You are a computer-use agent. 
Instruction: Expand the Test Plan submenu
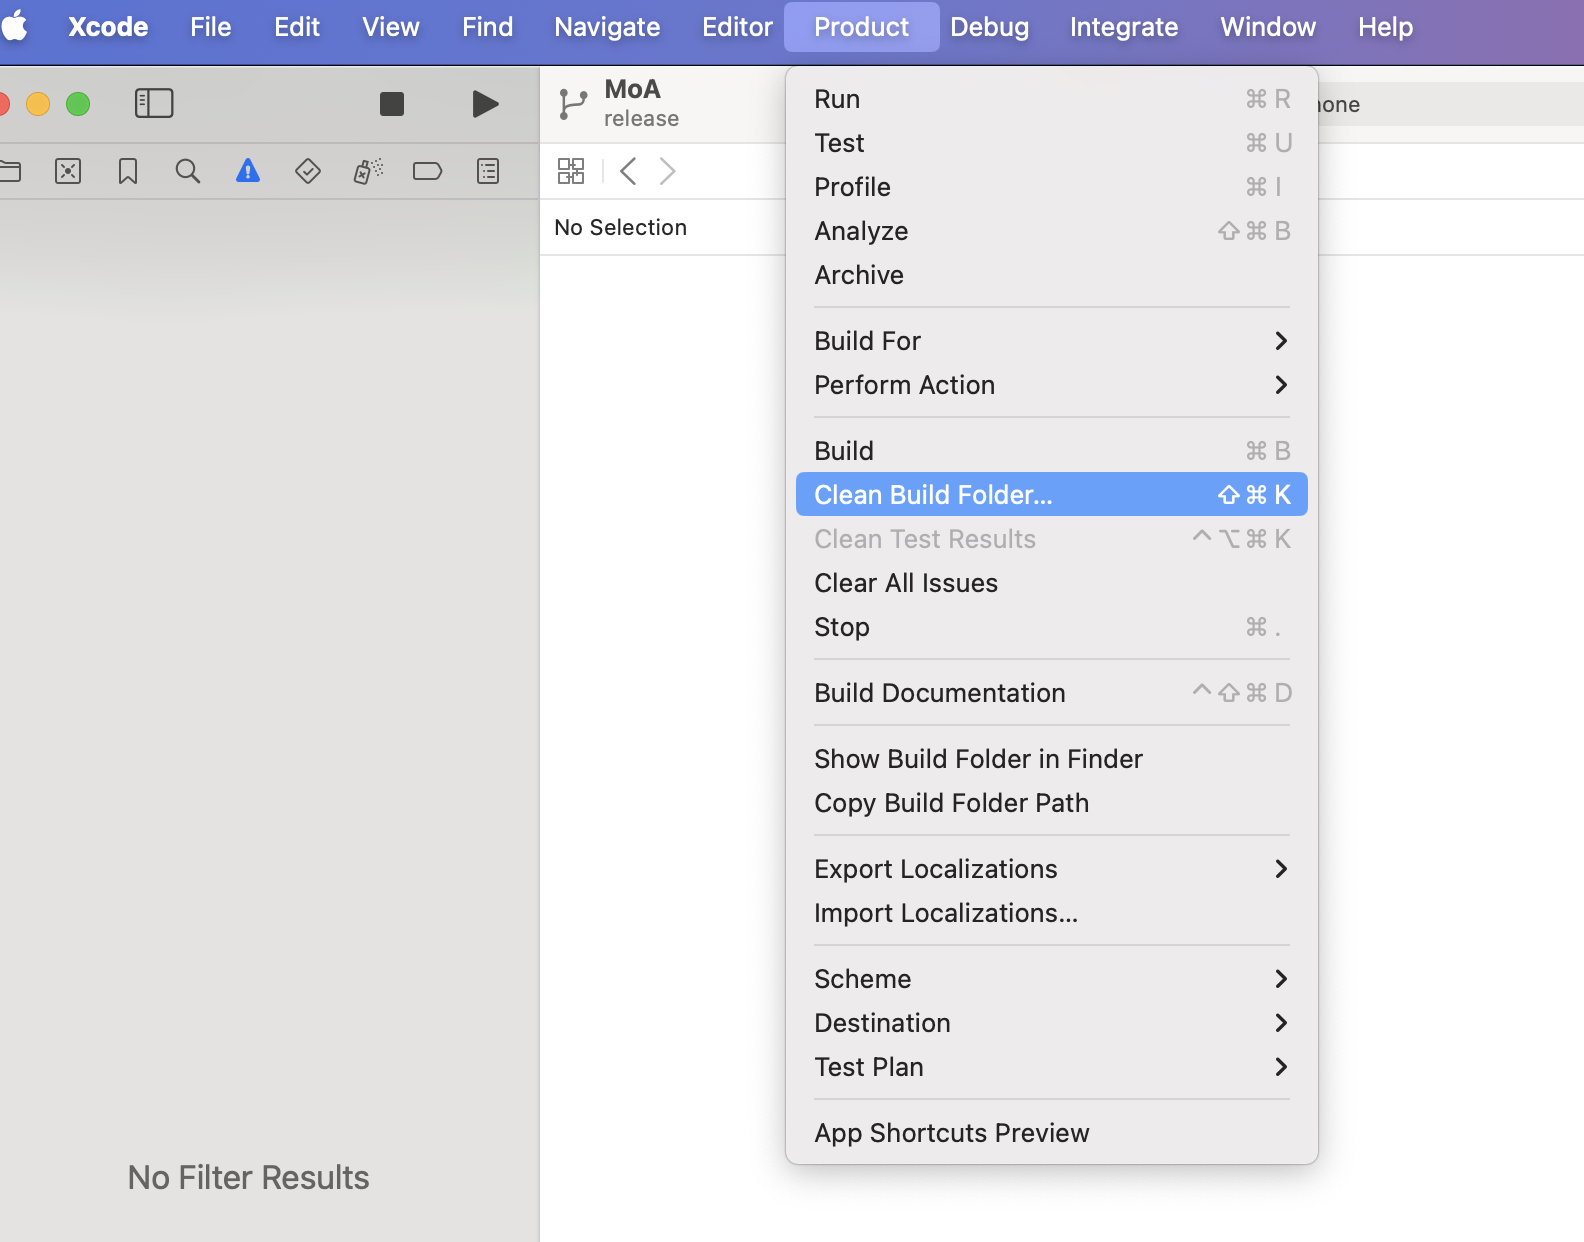(1052, 1067)
